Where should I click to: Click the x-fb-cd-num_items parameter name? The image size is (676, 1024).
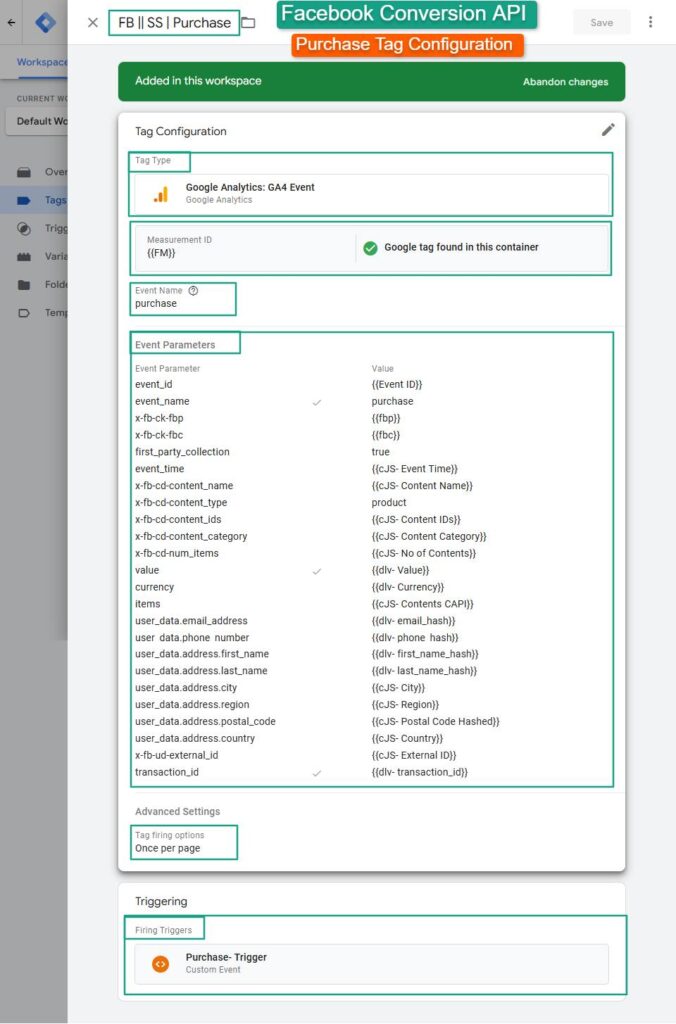[x=176, y=553]
